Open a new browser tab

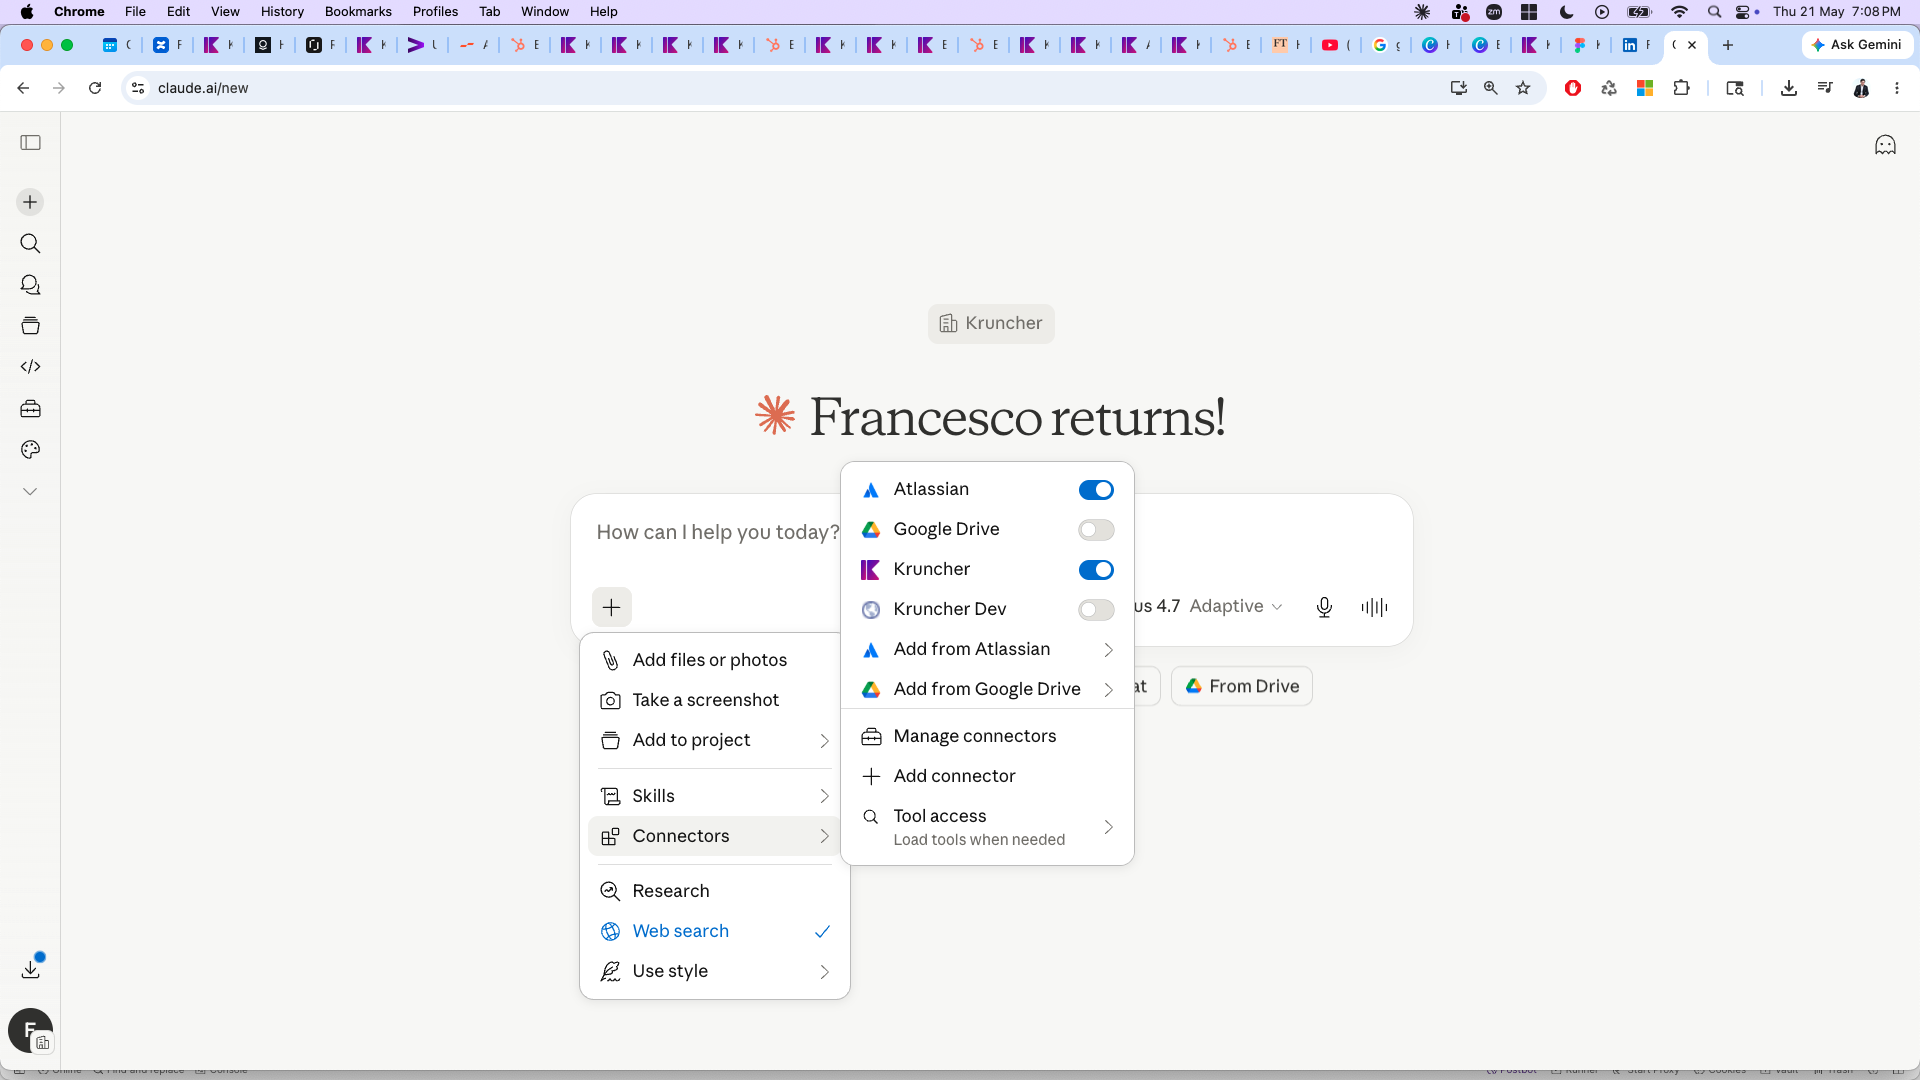pos(1727,45)
